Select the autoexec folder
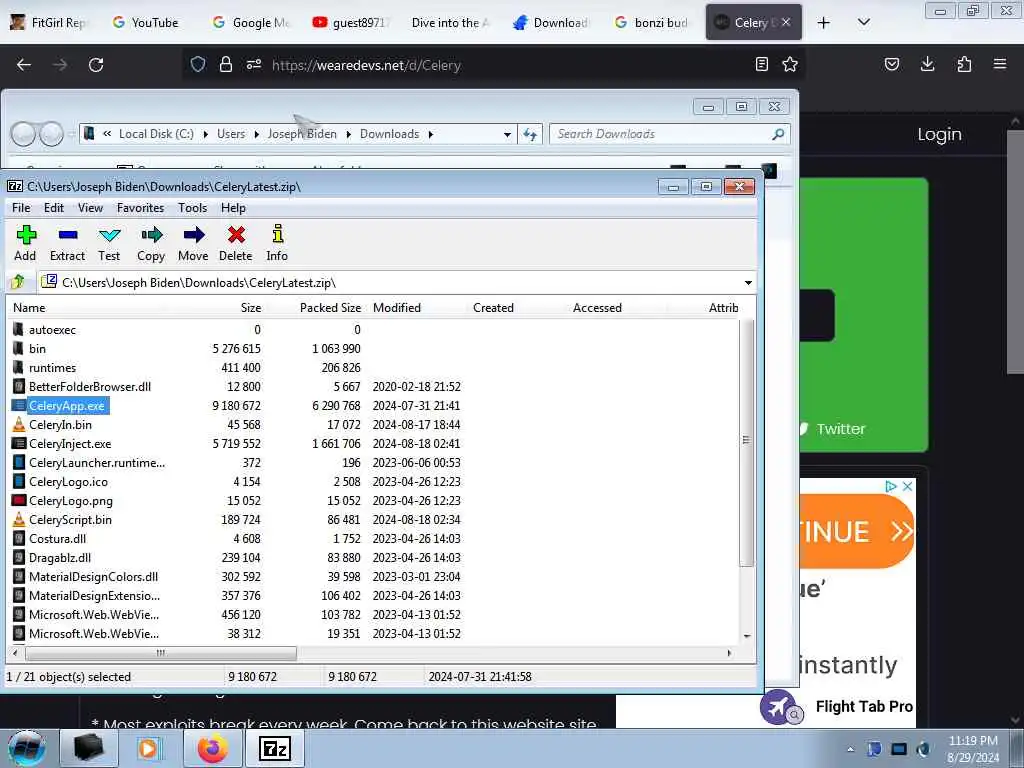The image size is (1024, 768). [x=52, y=330]
